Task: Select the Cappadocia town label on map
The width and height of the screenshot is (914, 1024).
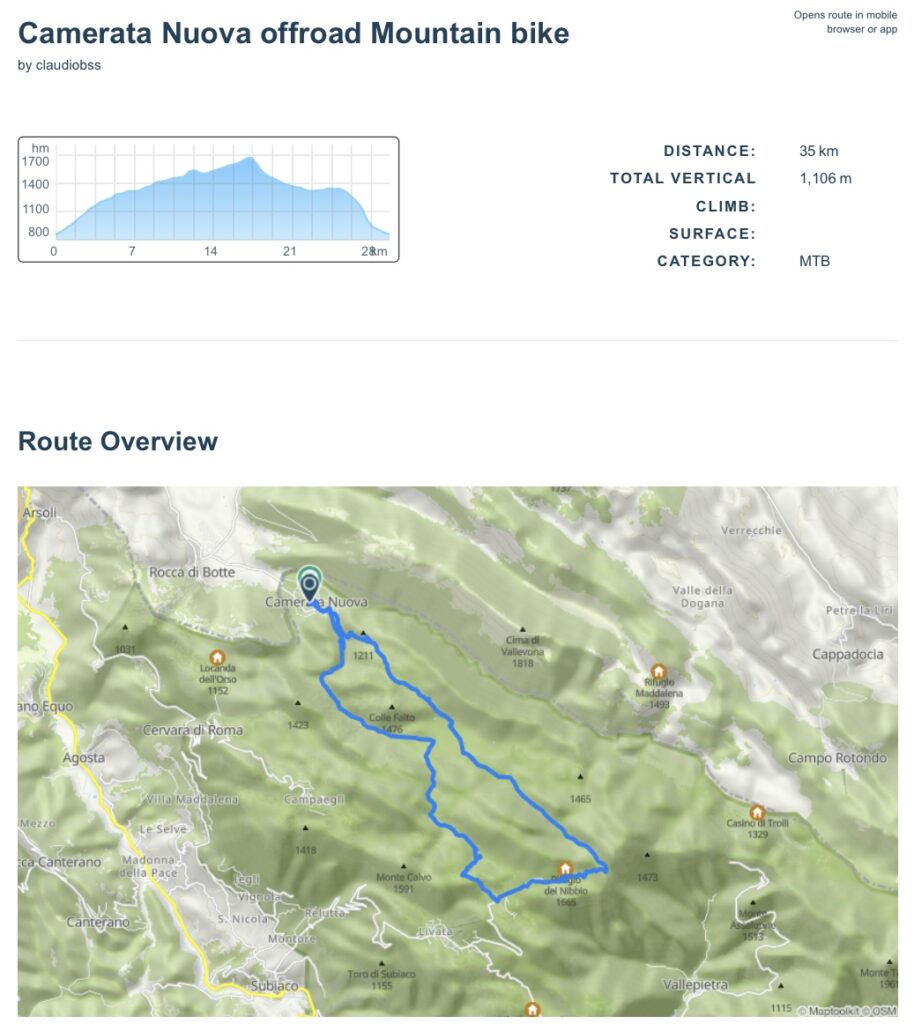Action: coord(849,654)
